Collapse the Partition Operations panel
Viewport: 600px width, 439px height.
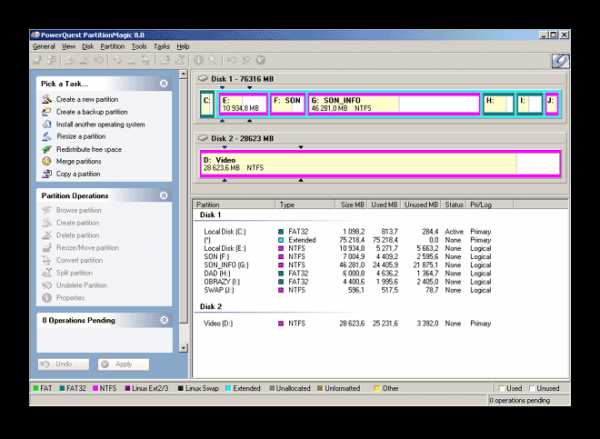(x=163, y=196)
